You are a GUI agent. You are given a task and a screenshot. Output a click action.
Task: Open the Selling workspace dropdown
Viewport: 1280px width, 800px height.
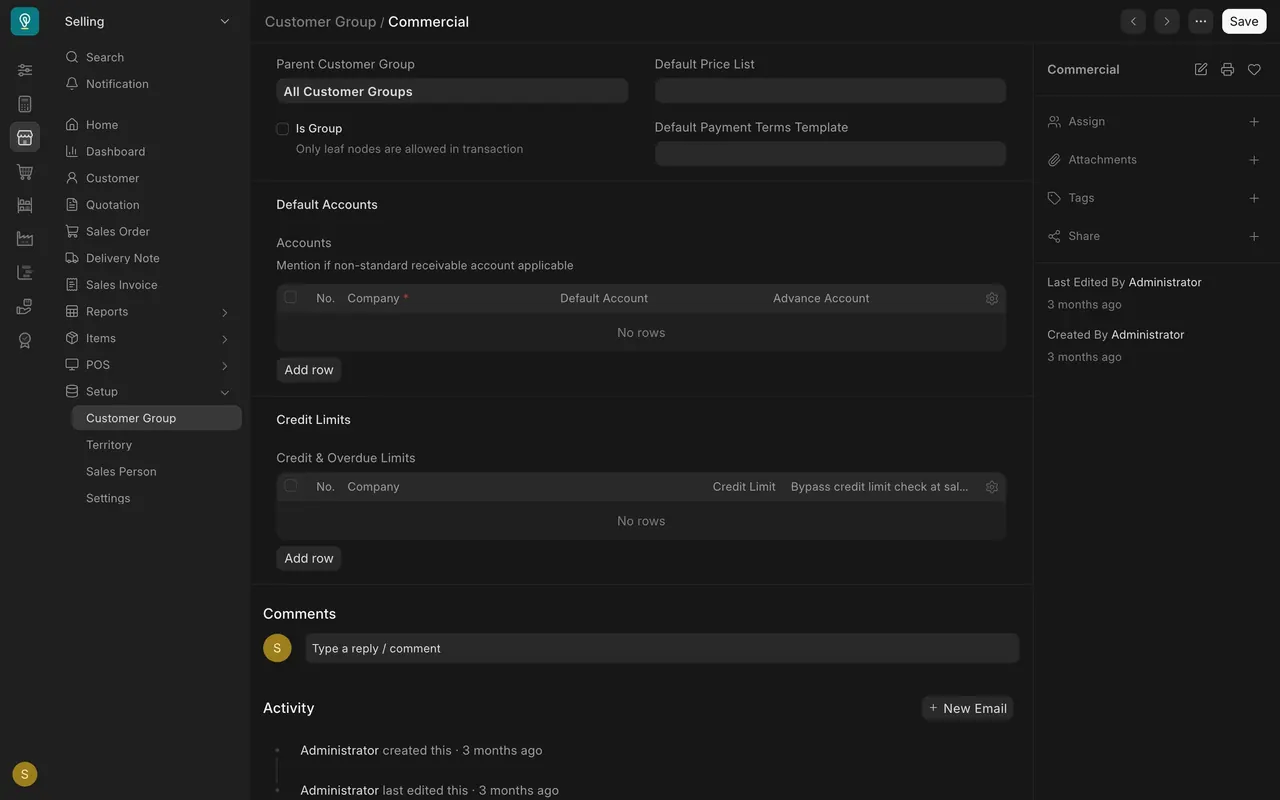pos(147,21)
